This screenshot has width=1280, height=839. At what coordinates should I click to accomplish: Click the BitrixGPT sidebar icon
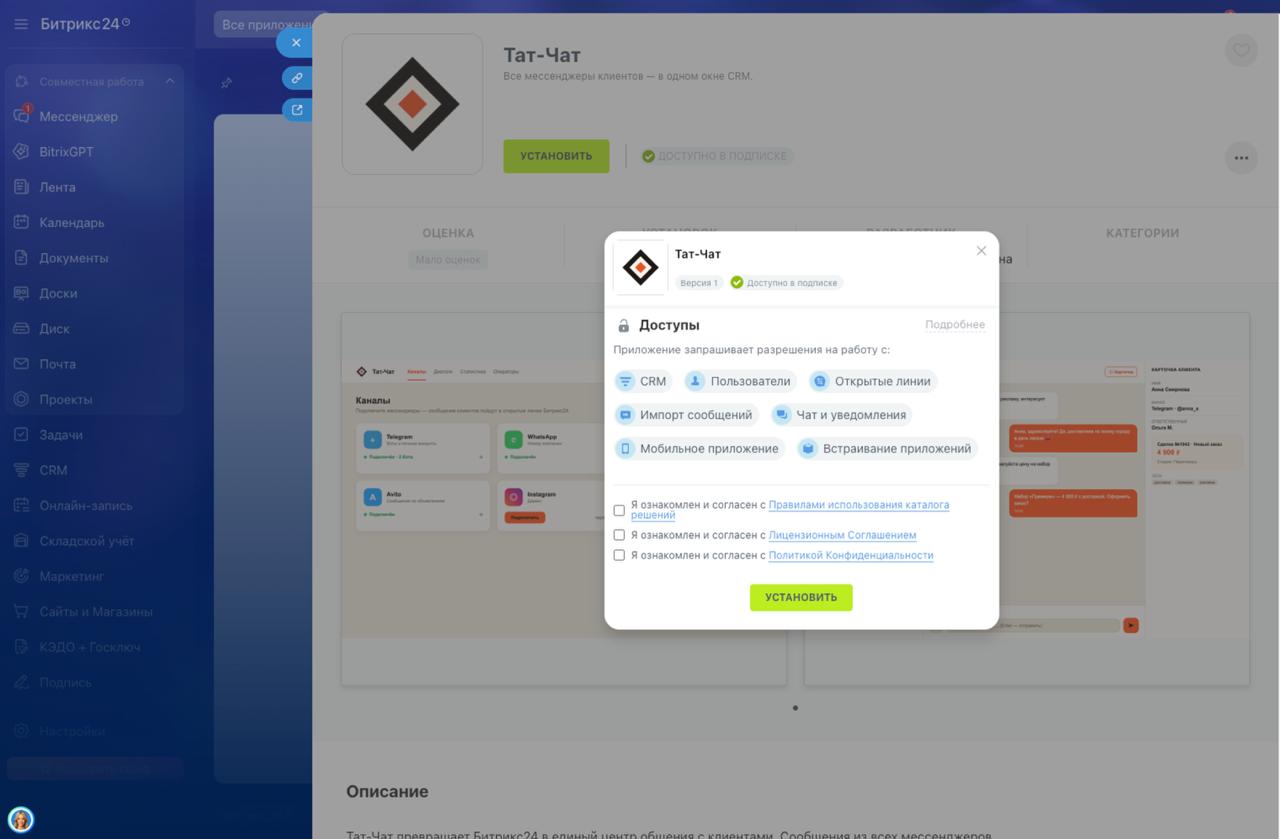pos(21,152)
